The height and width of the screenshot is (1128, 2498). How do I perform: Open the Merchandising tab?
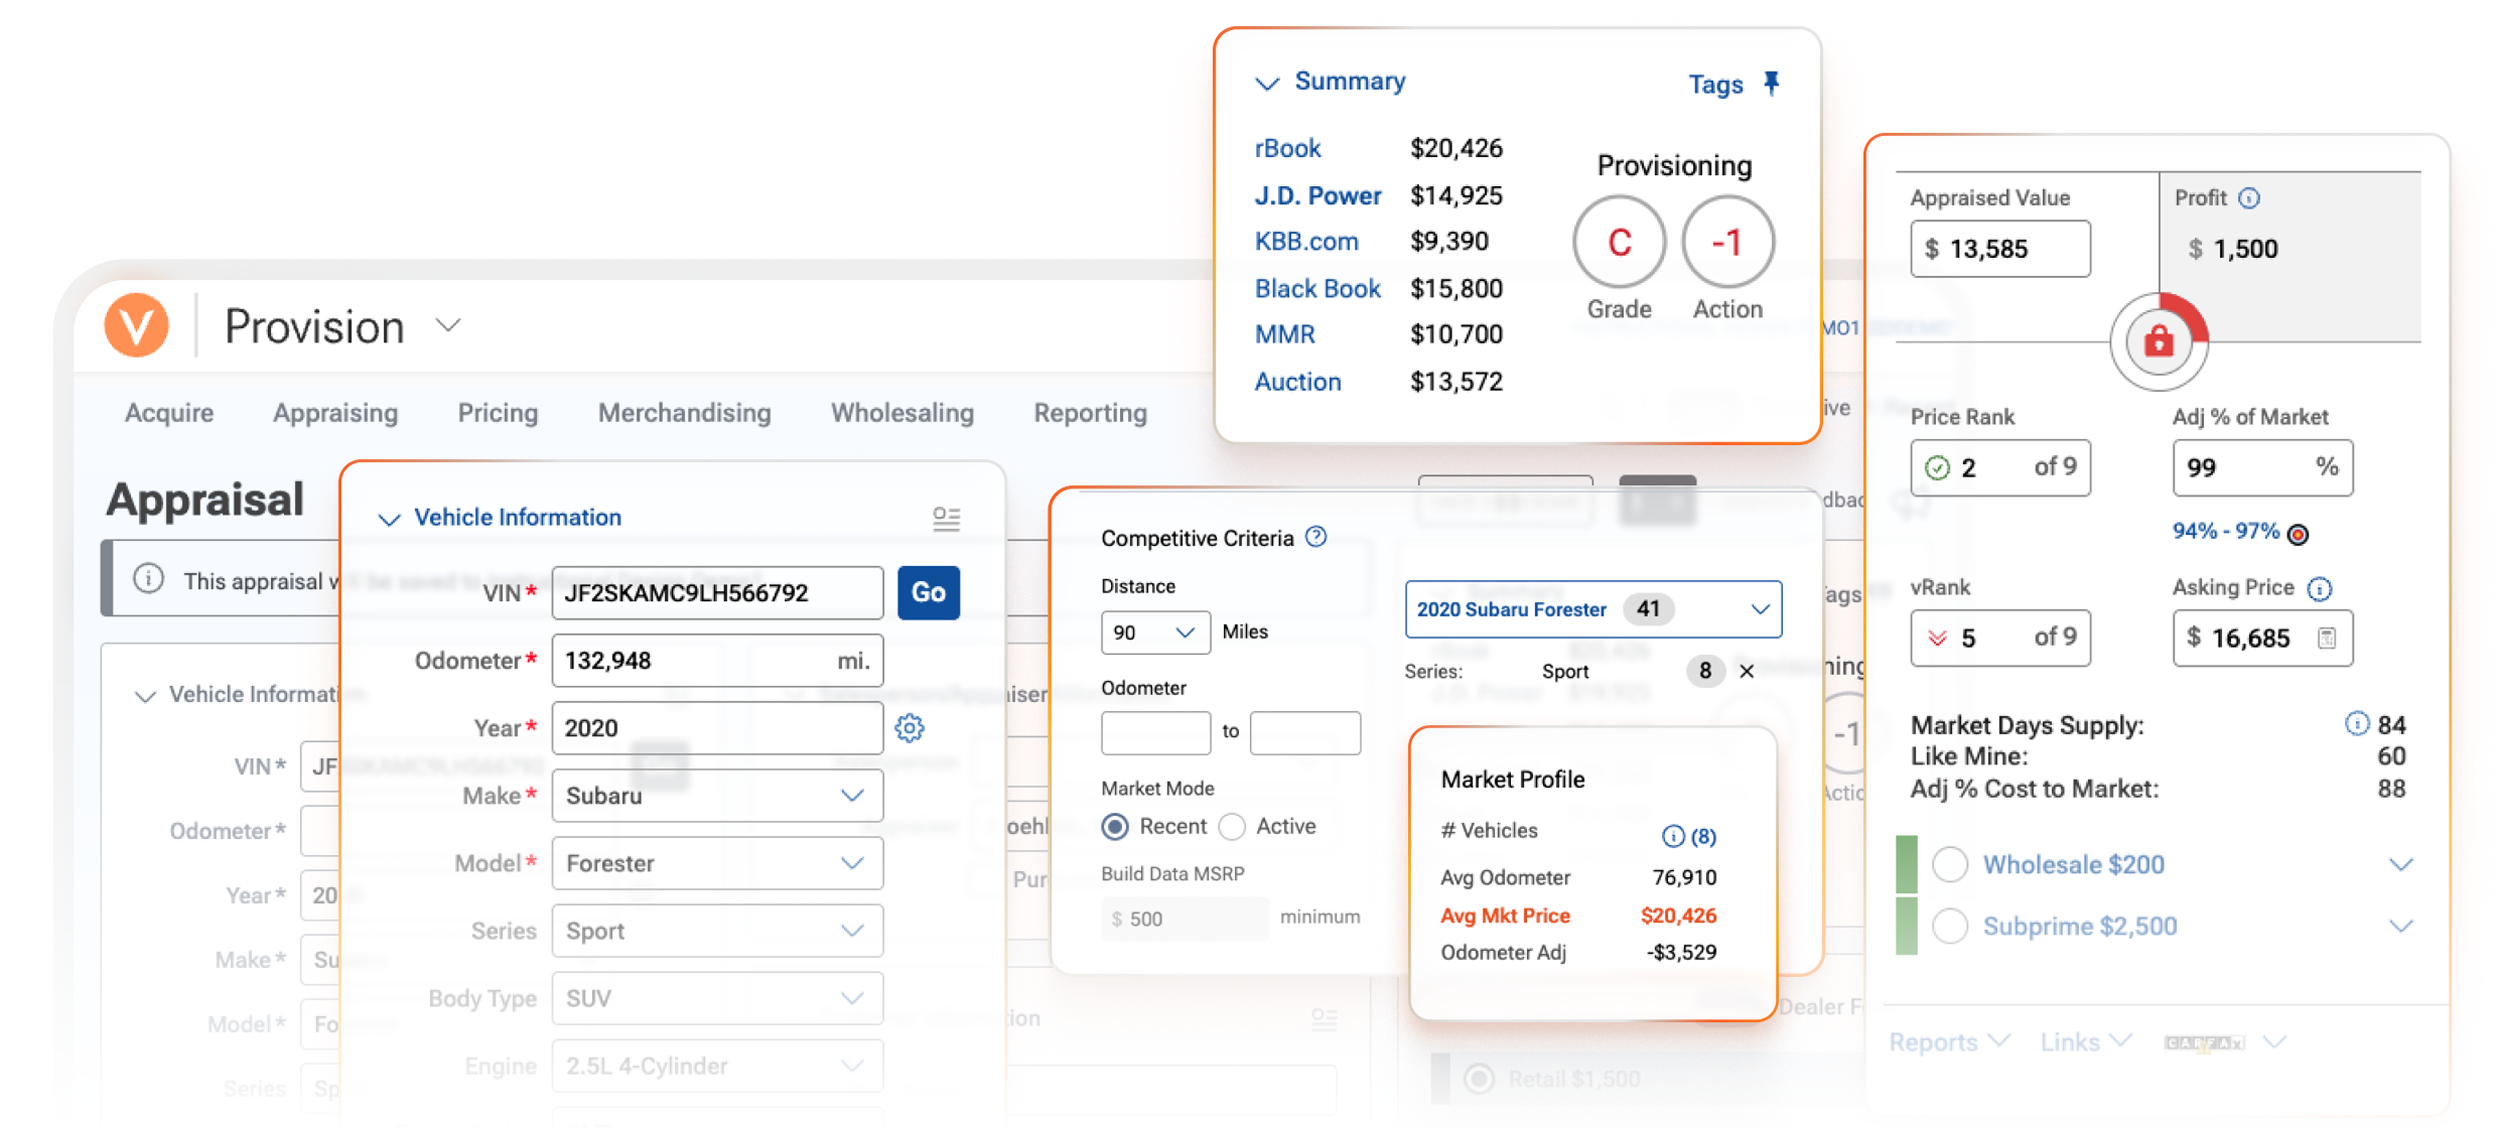tap(684, 413)
